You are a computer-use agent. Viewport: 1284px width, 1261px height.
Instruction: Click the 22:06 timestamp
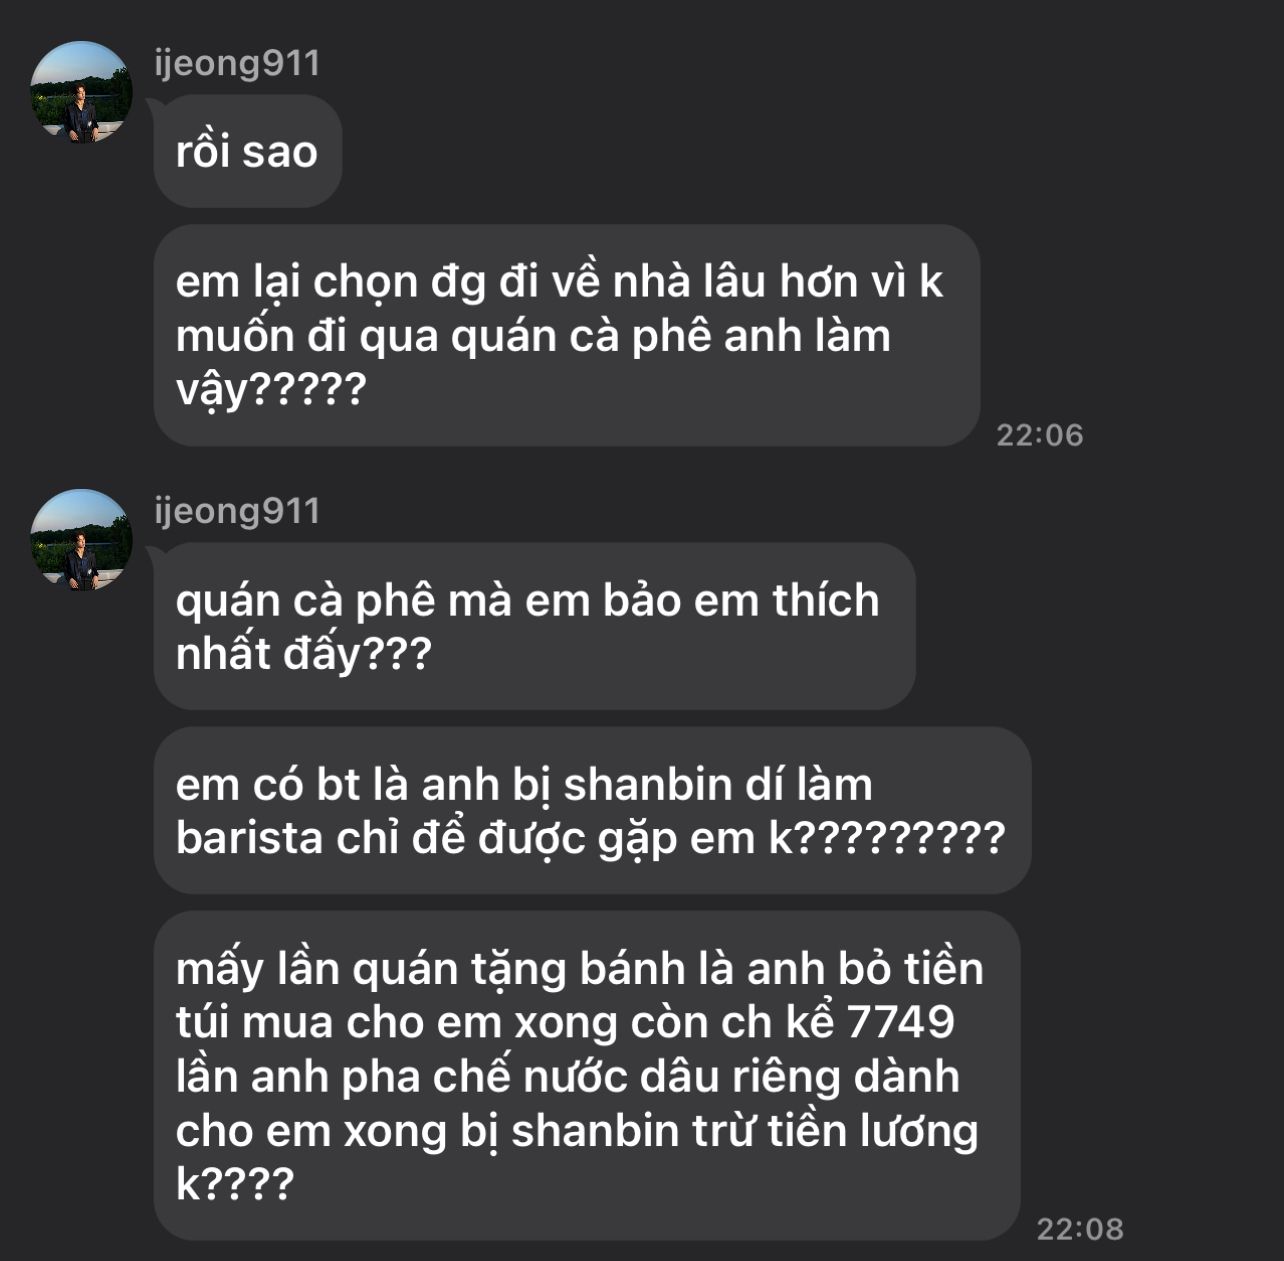[x=1040, y=435]
